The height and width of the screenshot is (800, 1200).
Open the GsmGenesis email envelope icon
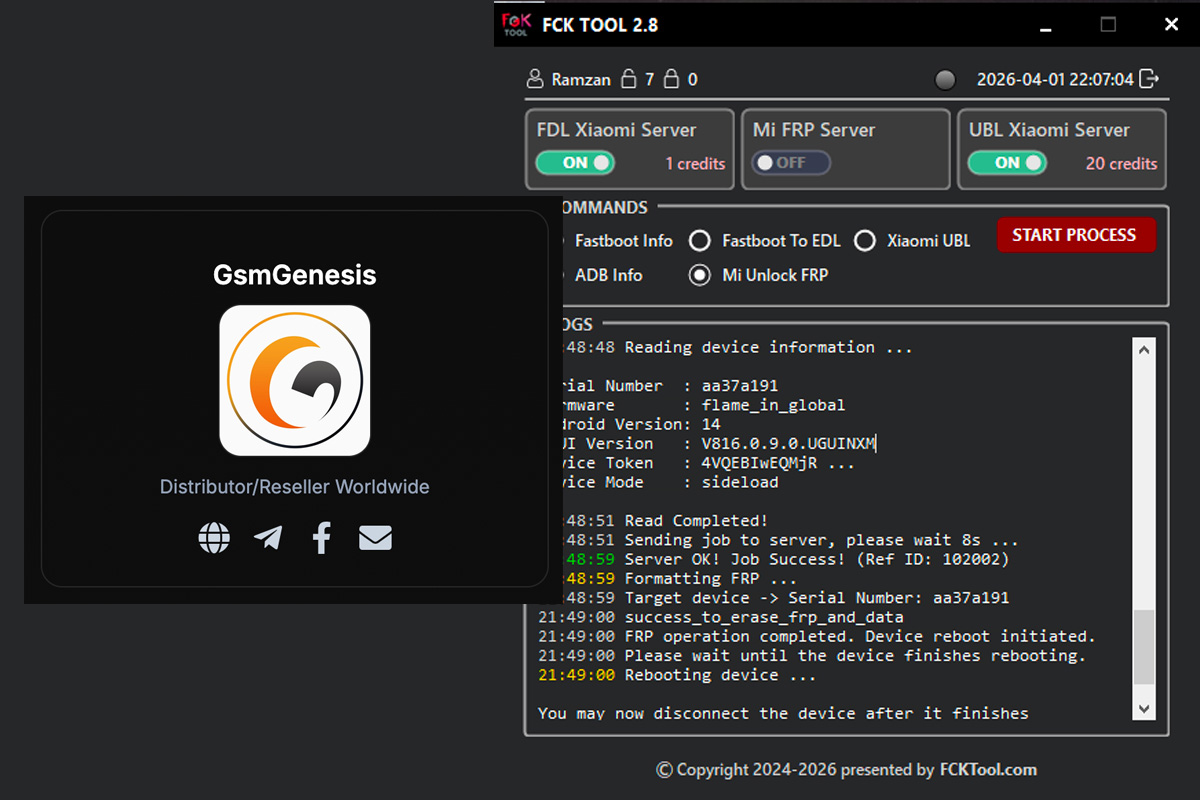pos(375,538)
